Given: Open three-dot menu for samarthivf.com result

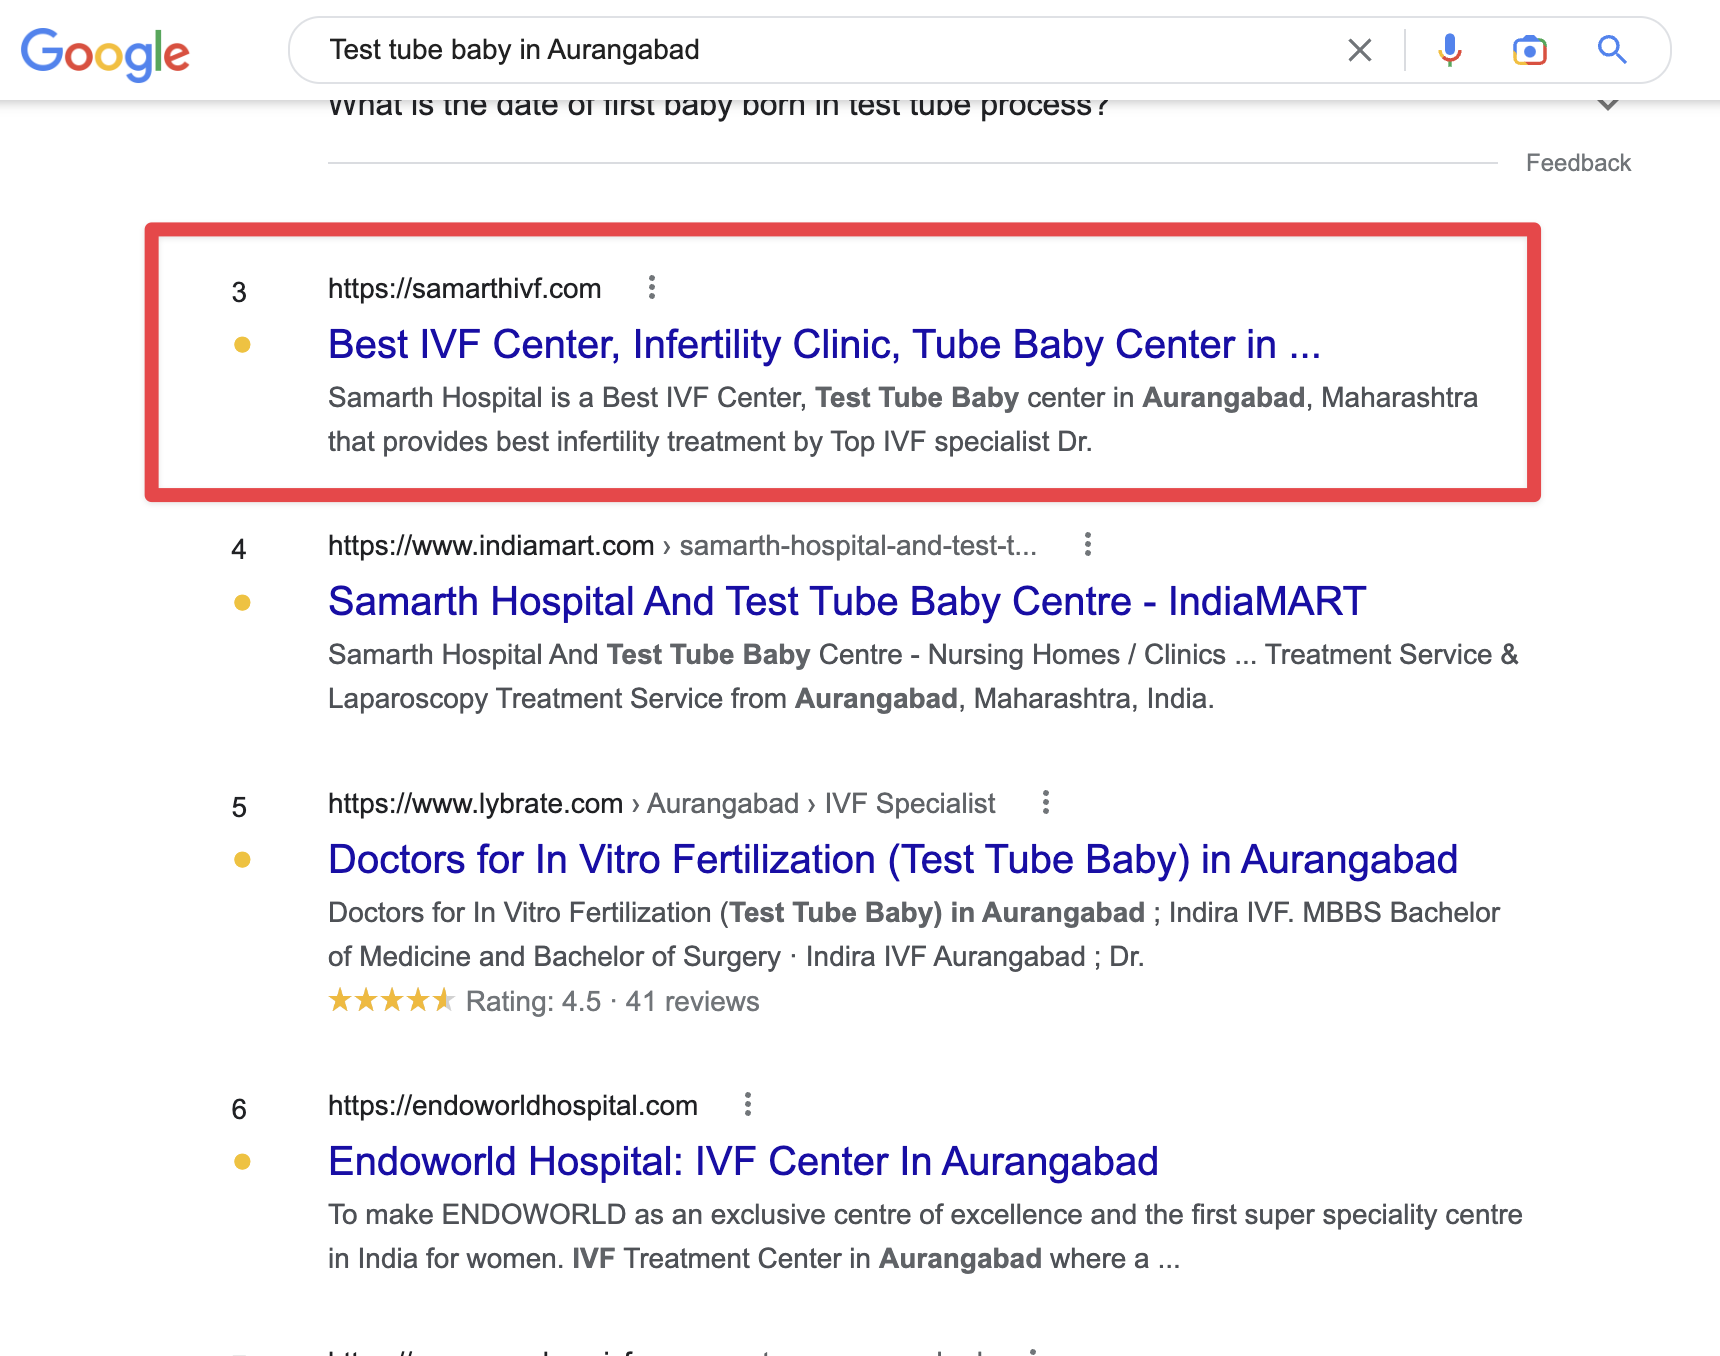Looking at the screenshot, I should point(652,288).
